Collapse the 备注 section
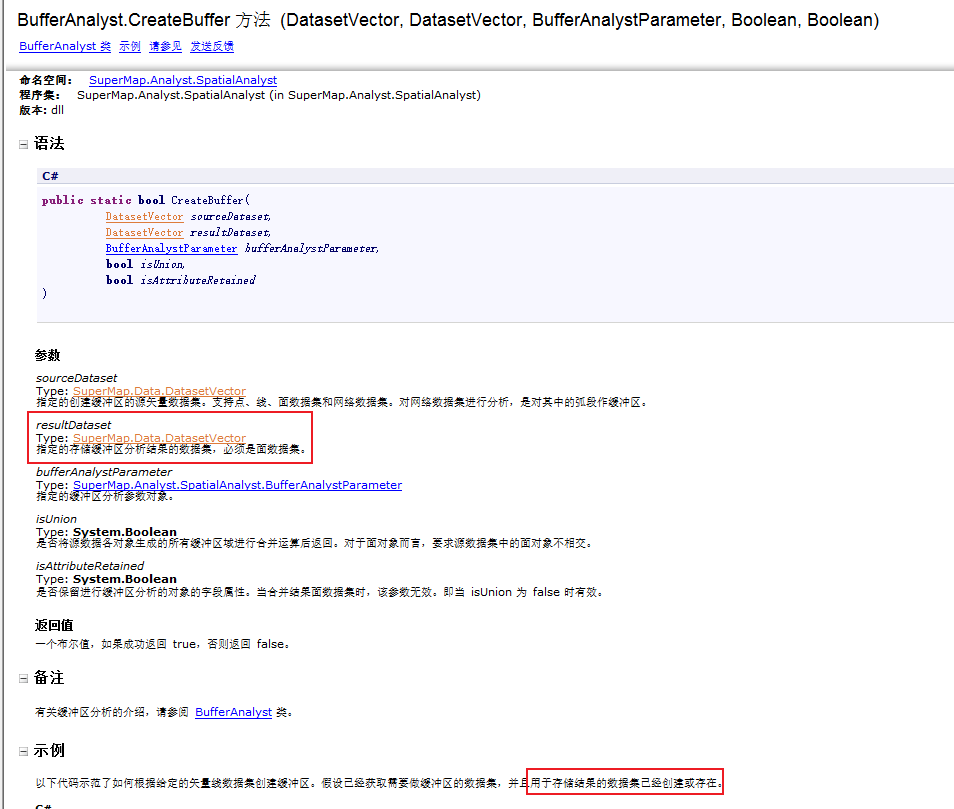 point(23,679)
